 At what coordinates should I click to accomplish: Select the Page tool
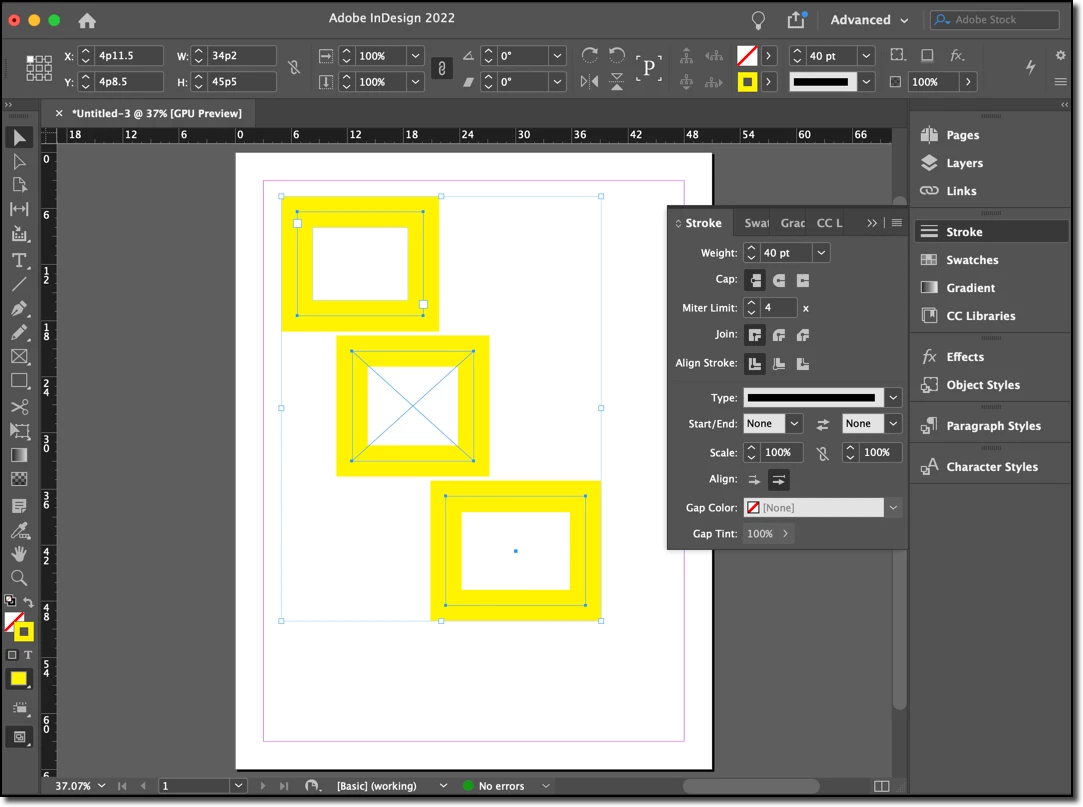(19, 185)
